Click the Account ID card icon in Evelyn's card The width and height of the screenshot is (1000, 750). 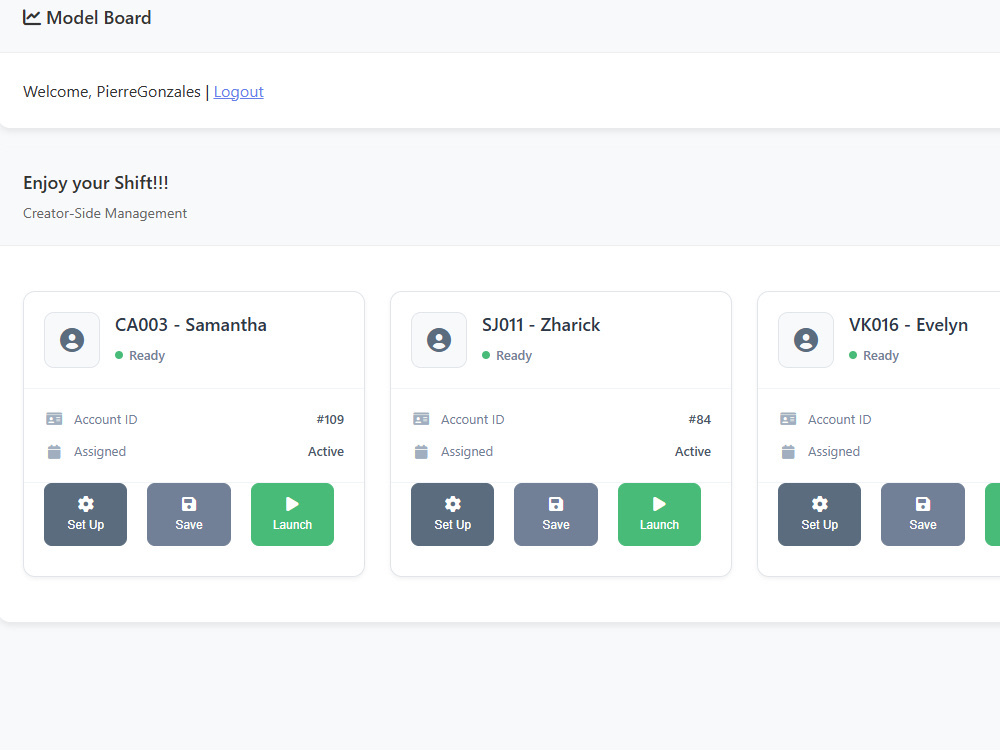(788, 419)
